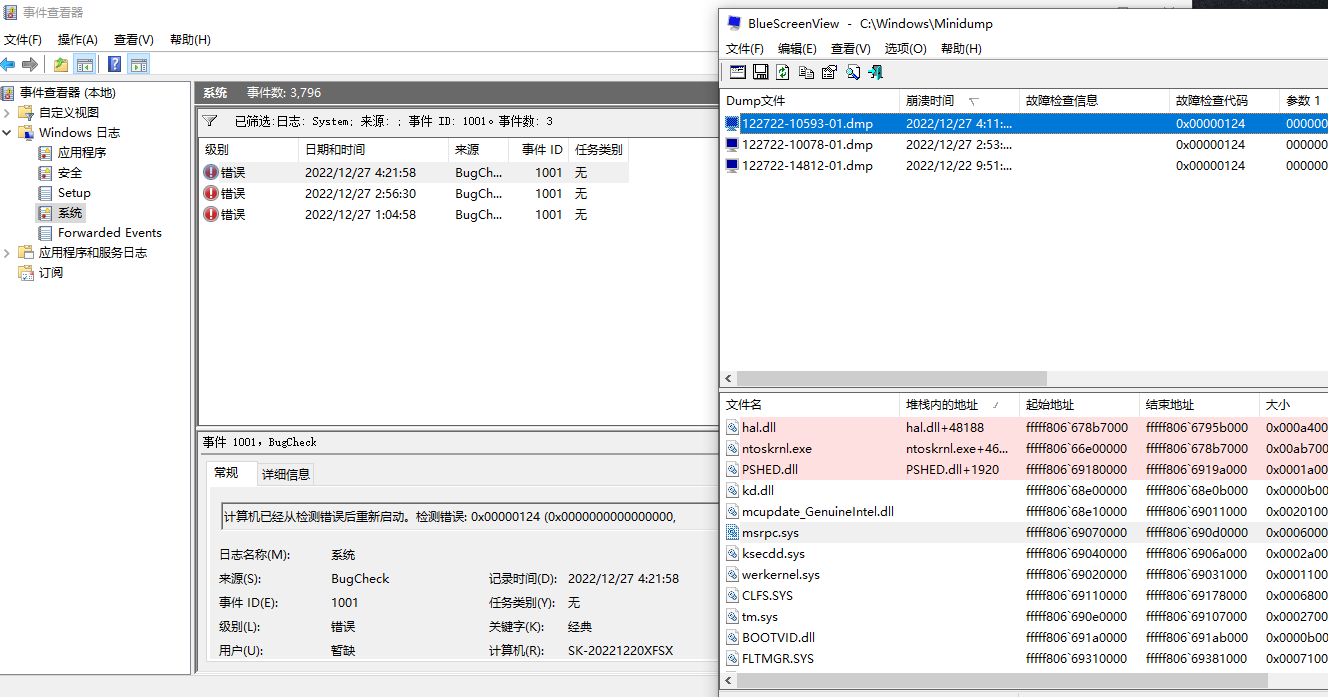The image size is (1328, 697).
Task: Open properties icon in BlueScreenView toolbar
Action: [x=829, y=72]
